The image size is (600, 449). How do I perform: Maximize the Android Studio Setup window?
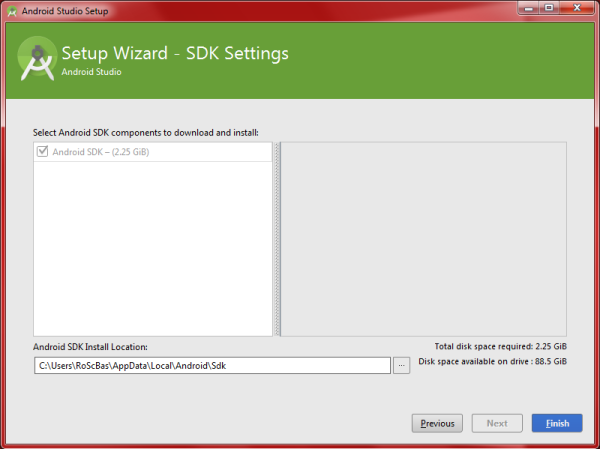pyautogui.click(x=549, y=8)
